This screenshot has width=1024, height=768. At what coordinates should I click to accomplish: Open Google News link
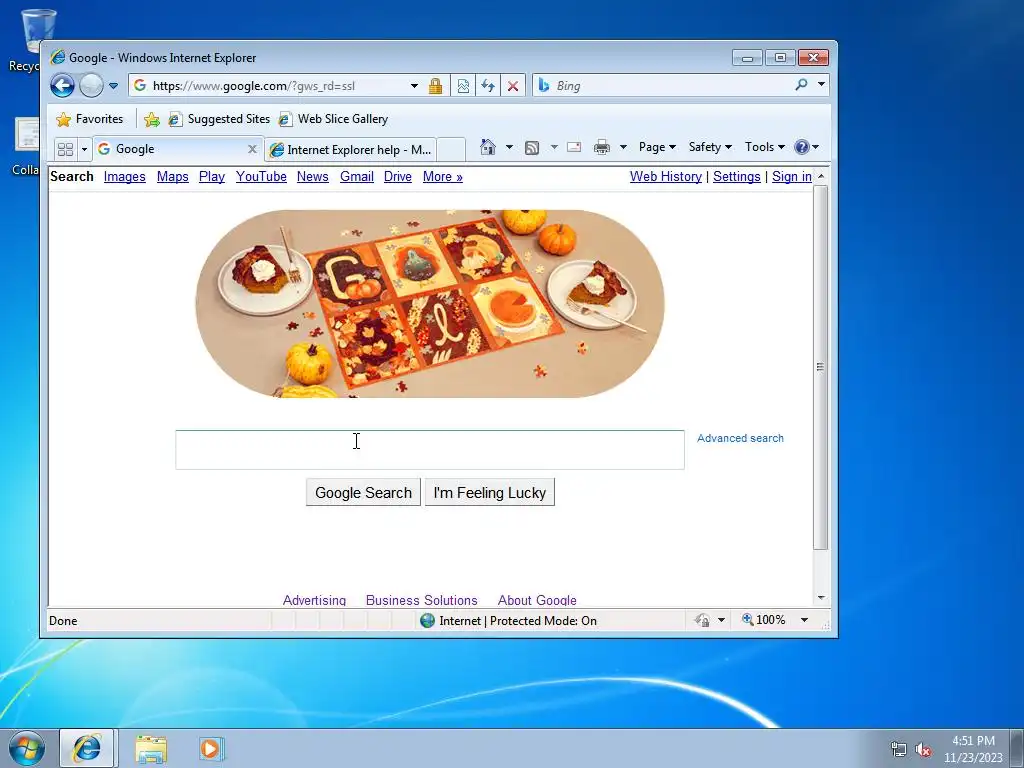[x=313, y=177]
